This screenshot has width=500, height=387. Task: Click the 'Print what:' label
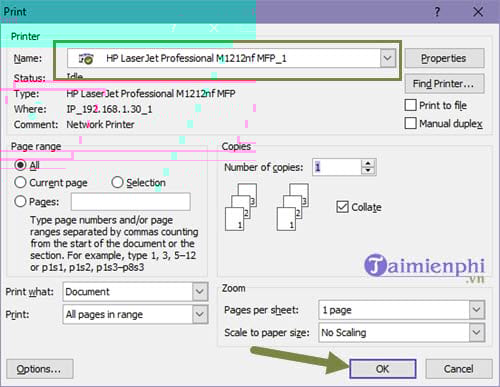coord(29,292)
